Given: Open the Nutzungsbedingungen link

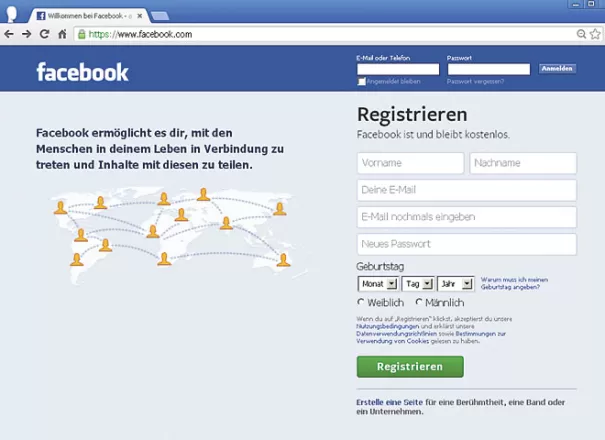Looking at the screenshot, I should (x=387, y=326).
